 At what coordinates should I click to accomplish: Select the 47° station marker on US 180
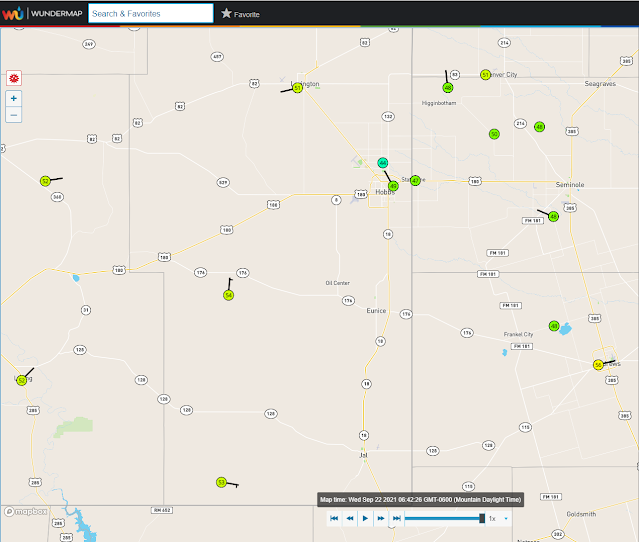(x=415, y=180)
